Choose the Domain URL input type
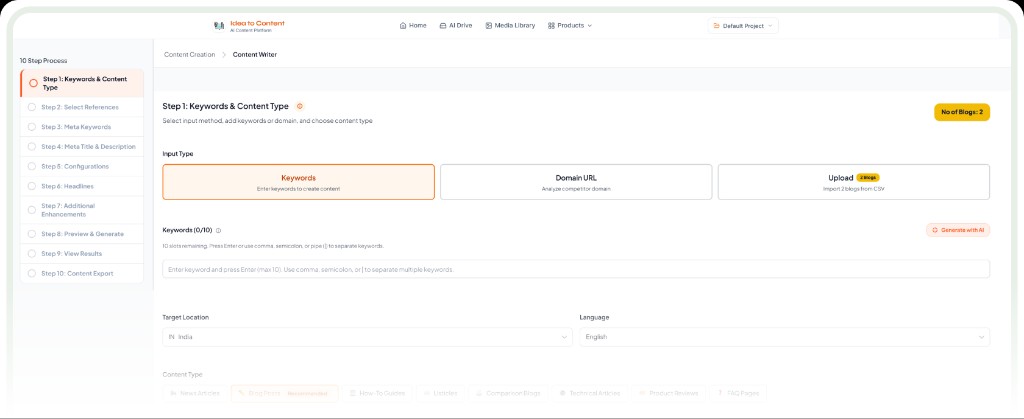 point(576,182)
